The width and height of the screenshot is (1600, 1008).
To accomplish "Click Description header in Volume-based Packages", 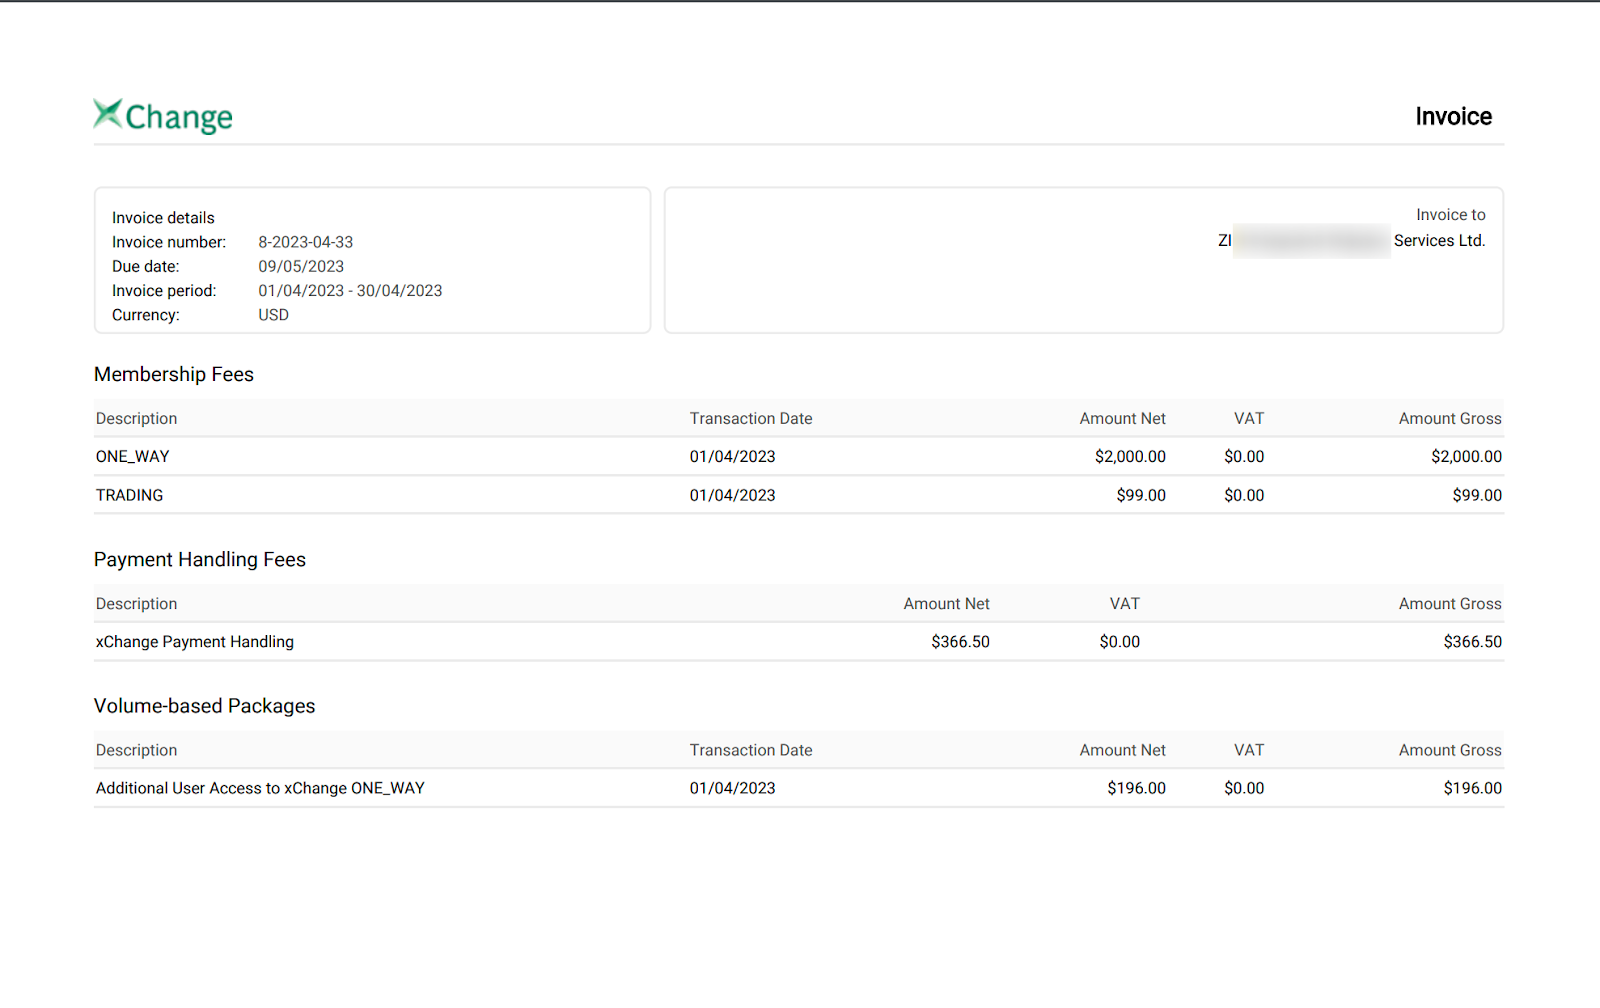I will 136,750.
